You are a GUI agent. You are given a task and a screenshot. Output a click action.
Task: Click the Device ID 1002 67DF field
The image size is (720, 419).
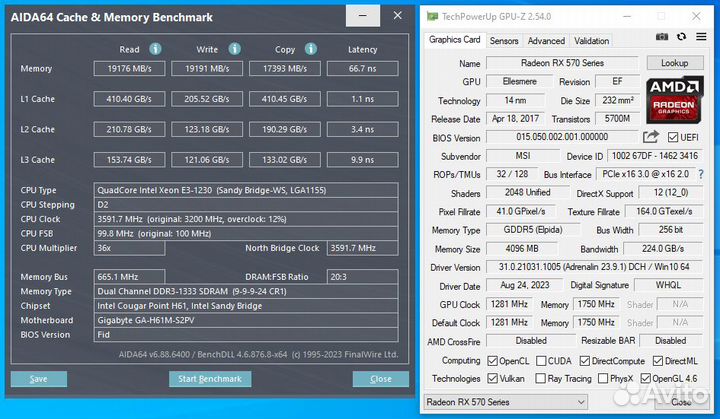coord(655,156)
